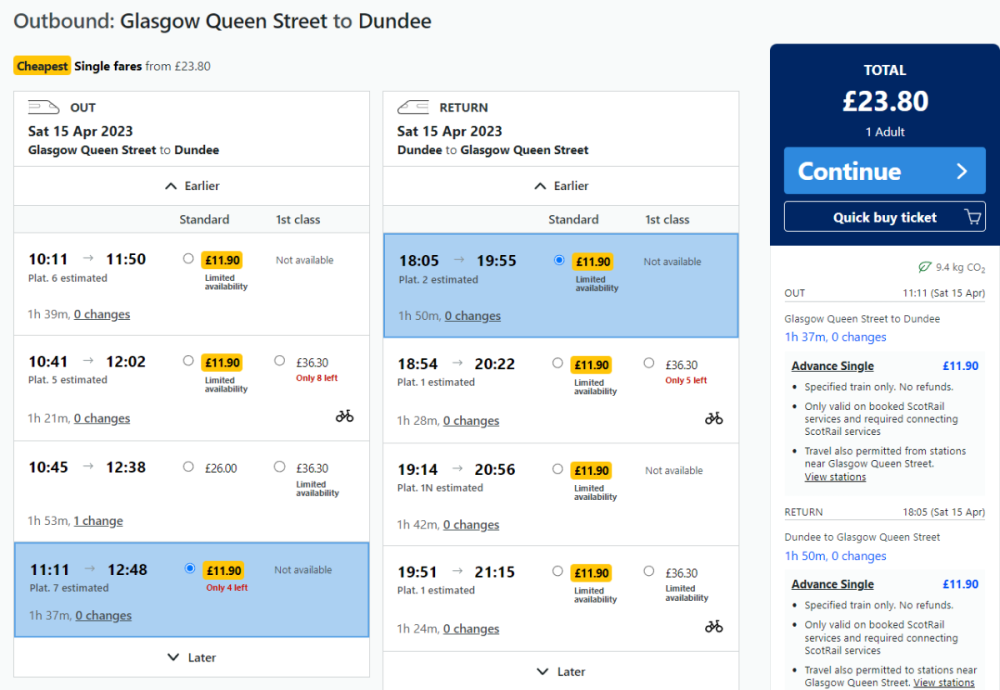Click the return 1st class column header
1000x690 pixels.
(667, 219)
